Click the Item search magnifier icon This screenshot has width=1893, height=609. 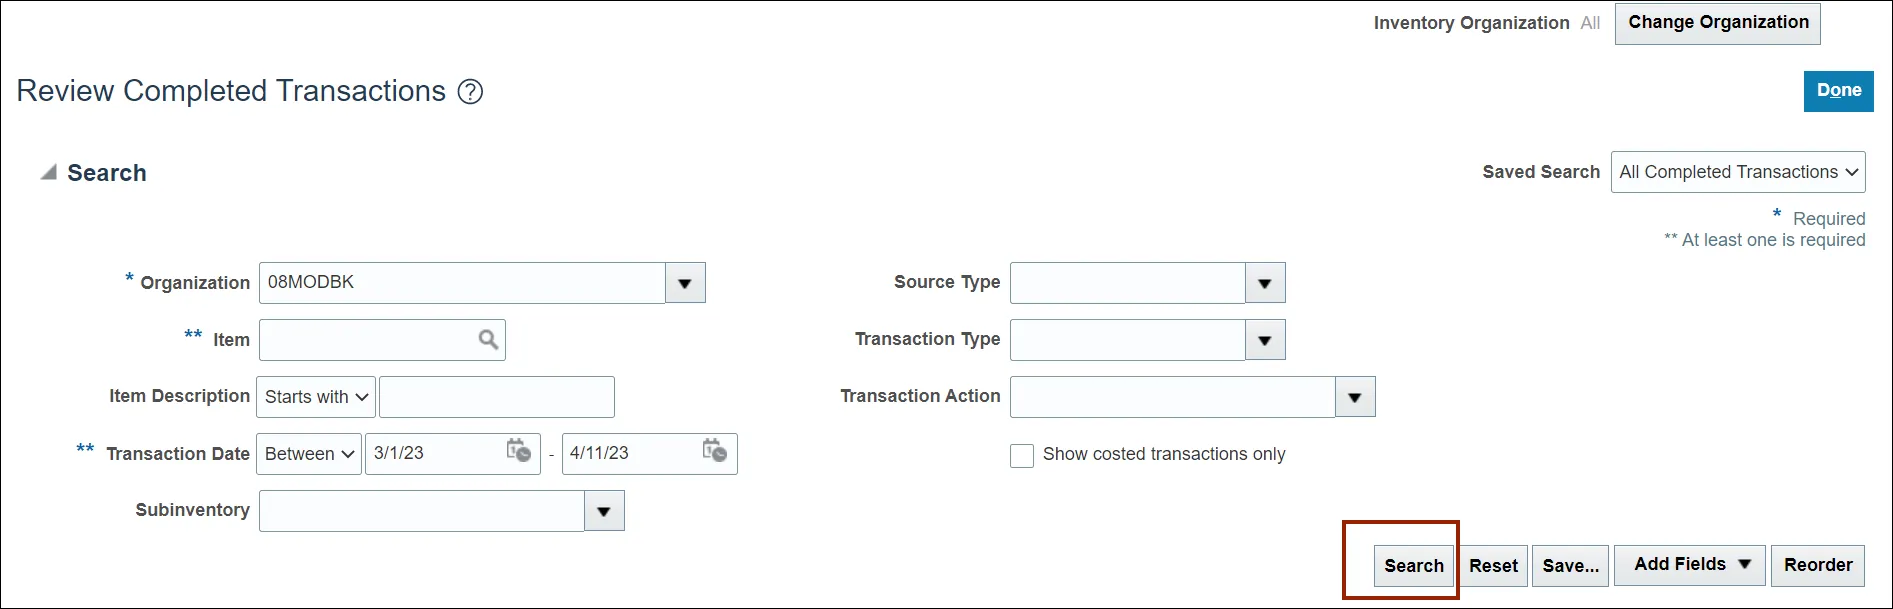click(x=488, y=340)
